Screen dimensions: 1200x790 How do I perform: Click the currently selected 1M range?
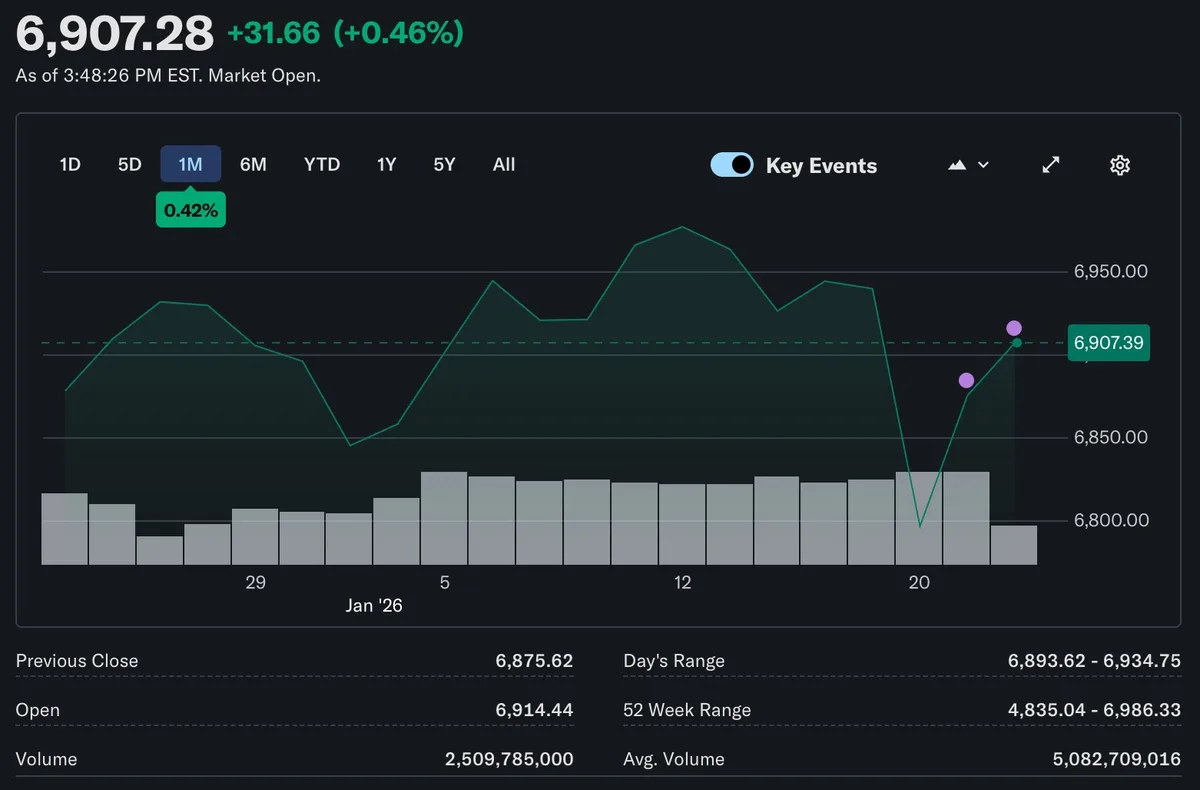190,165
